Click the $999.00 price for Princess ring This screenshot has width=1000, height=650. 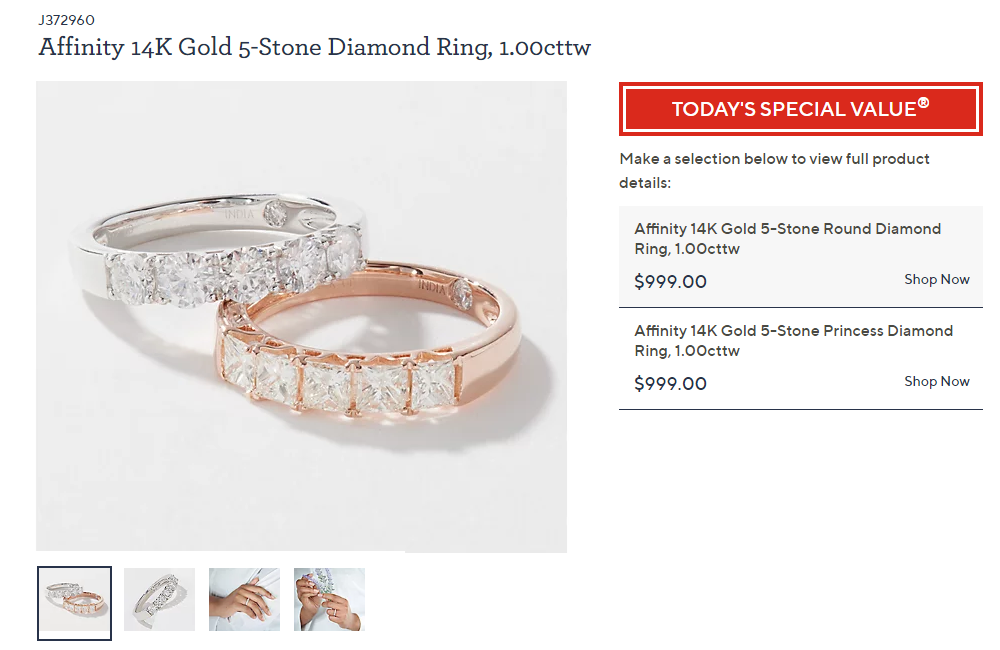670,384
